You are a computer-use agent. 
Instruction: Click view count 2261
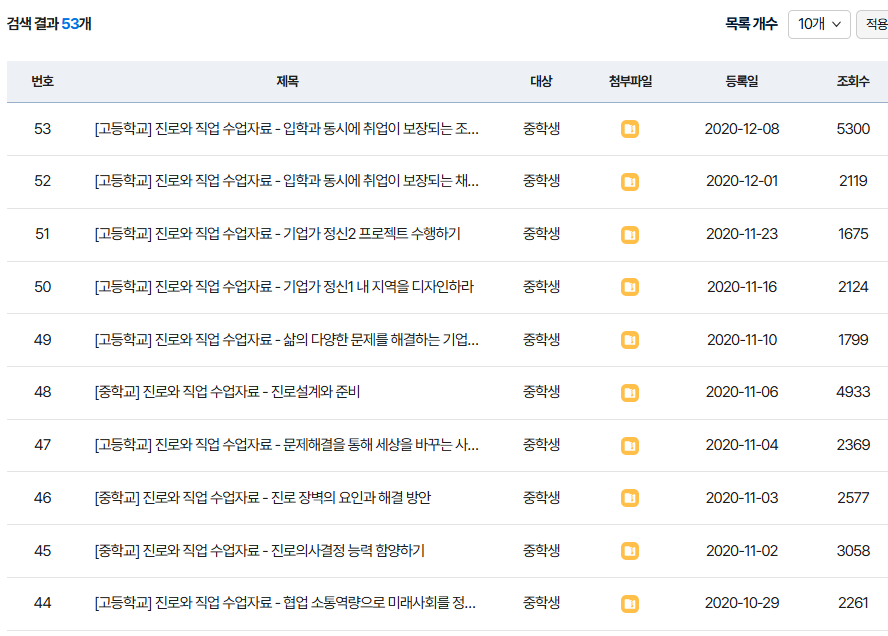(x=853, y=603)
